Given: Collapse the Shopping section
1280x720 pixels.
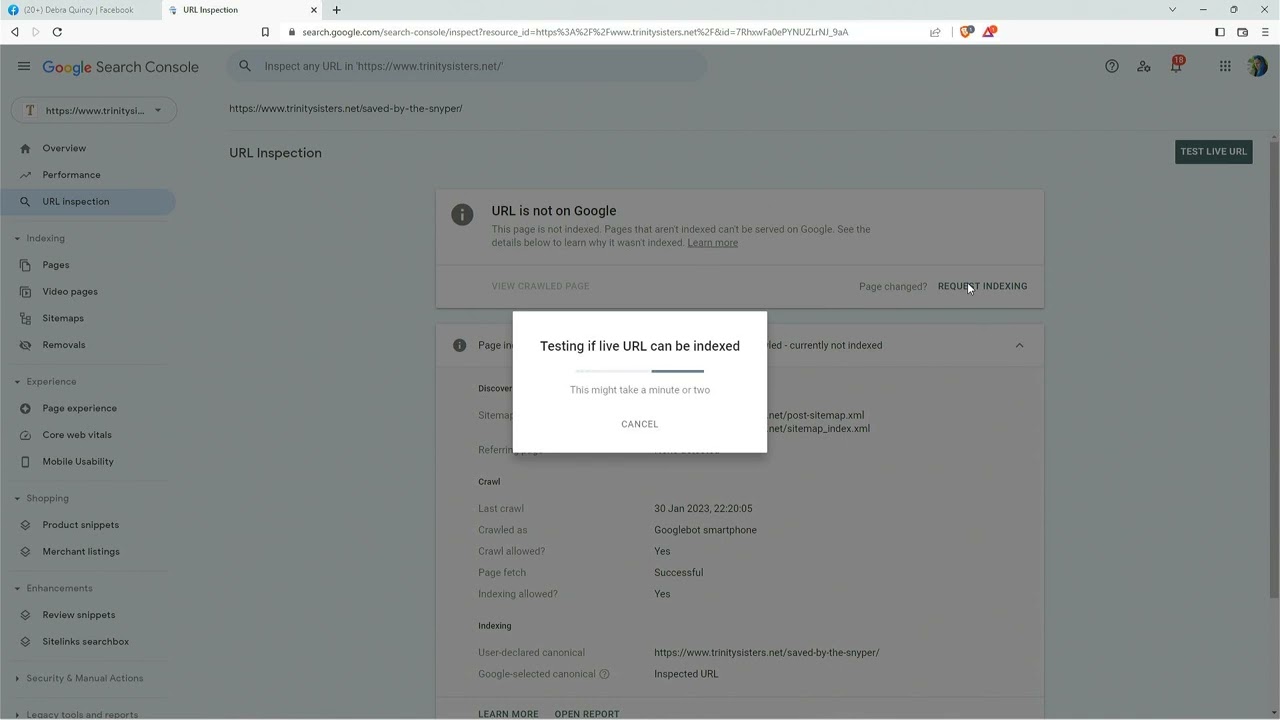Looking at the screenshot, I should tap(17, 498).
